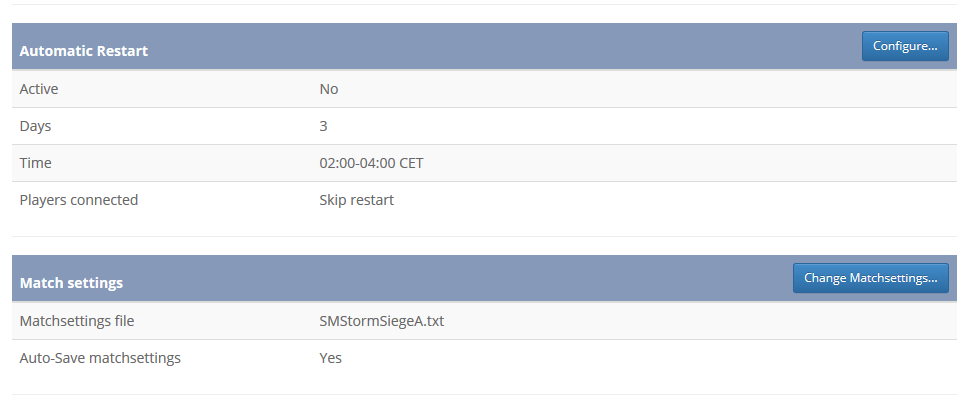
Task: Click the Matchsettings file label
Action: (x=77, y=321)
